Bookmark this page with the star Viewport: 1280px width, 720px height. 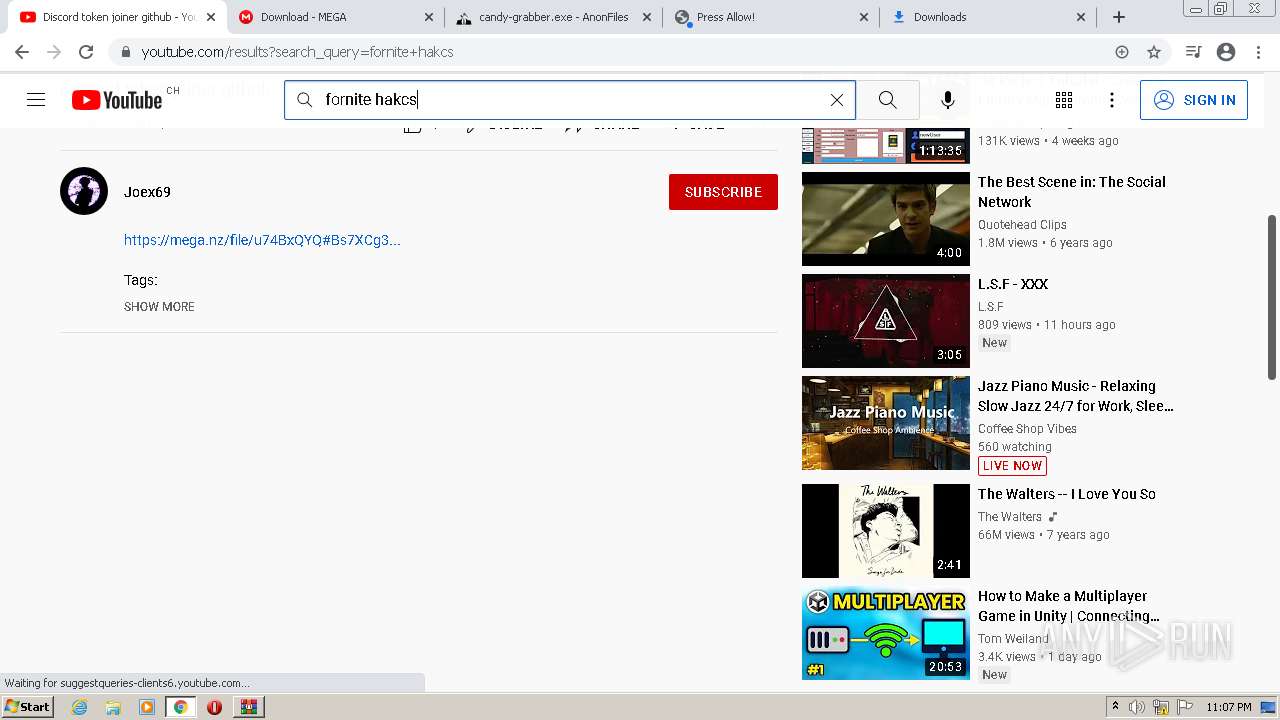(1154, 52)
